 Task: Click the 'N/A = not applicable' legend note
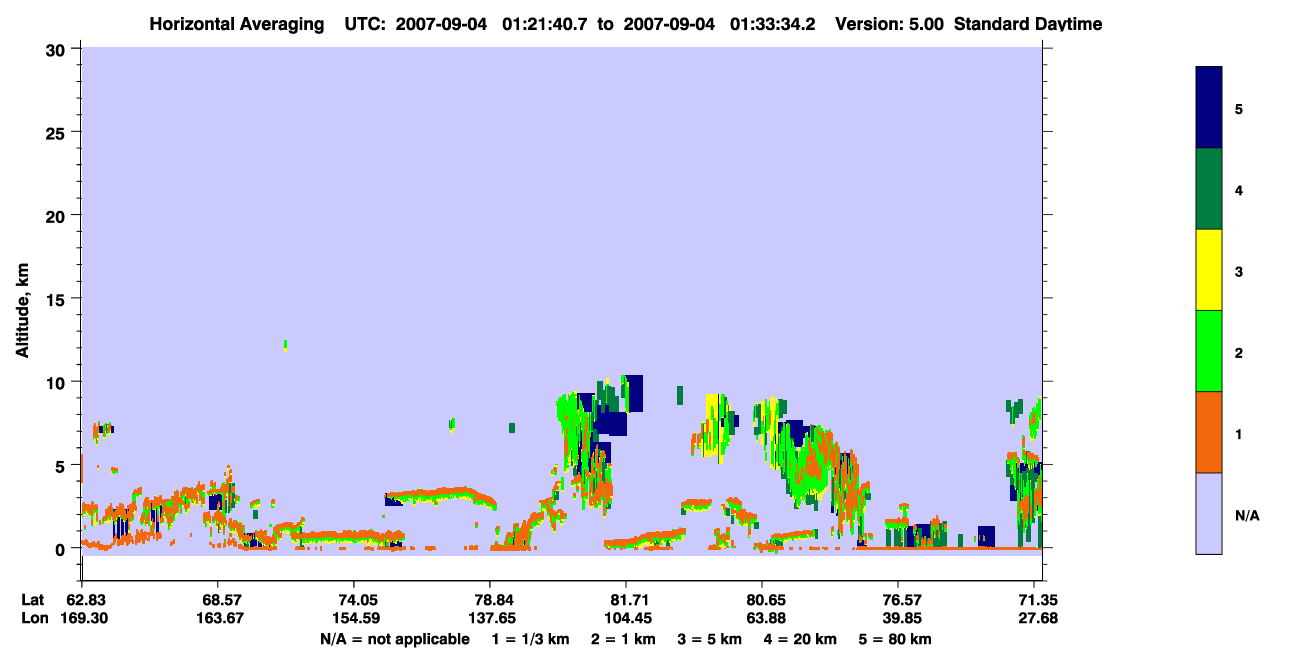click(x=394, y=639)
